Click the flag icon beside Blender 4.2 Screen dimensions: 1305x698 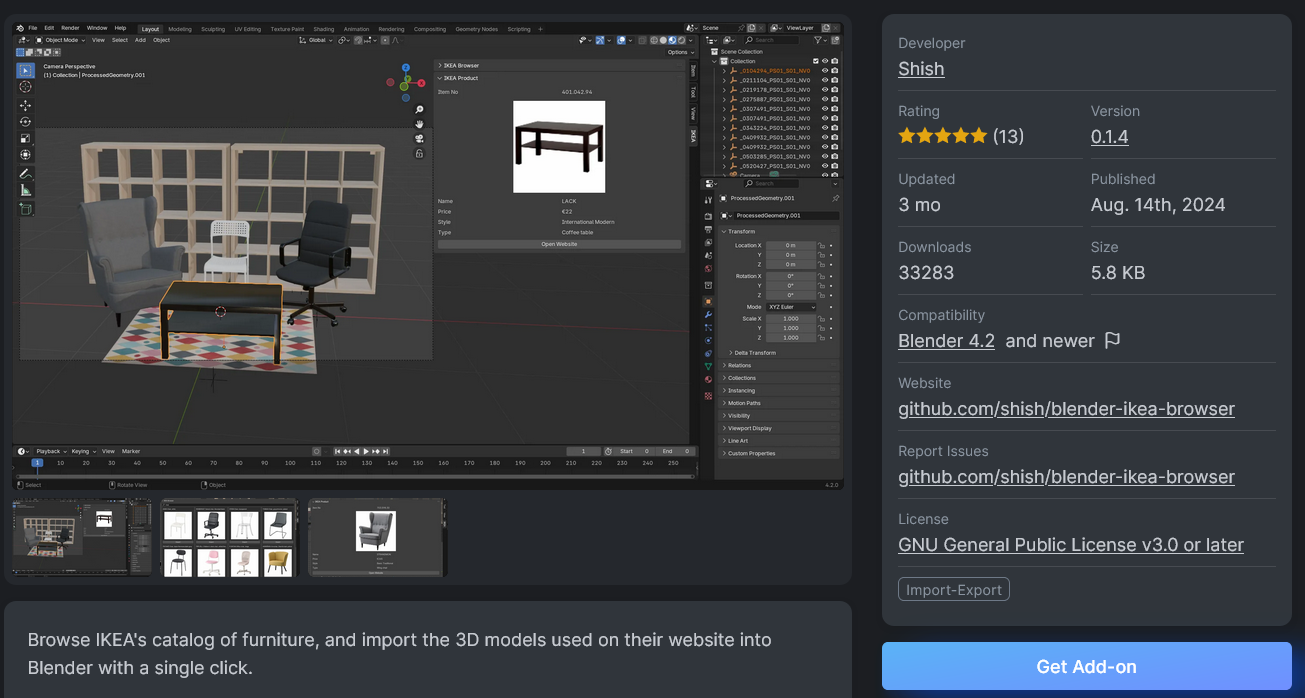[x=1112, y=341]
